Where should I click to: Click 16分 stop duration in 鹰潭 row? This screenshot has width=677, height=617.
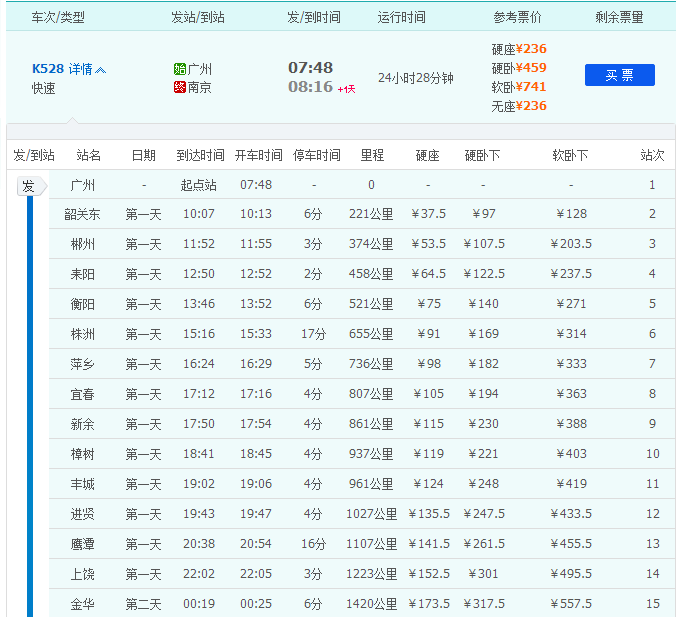314,544
